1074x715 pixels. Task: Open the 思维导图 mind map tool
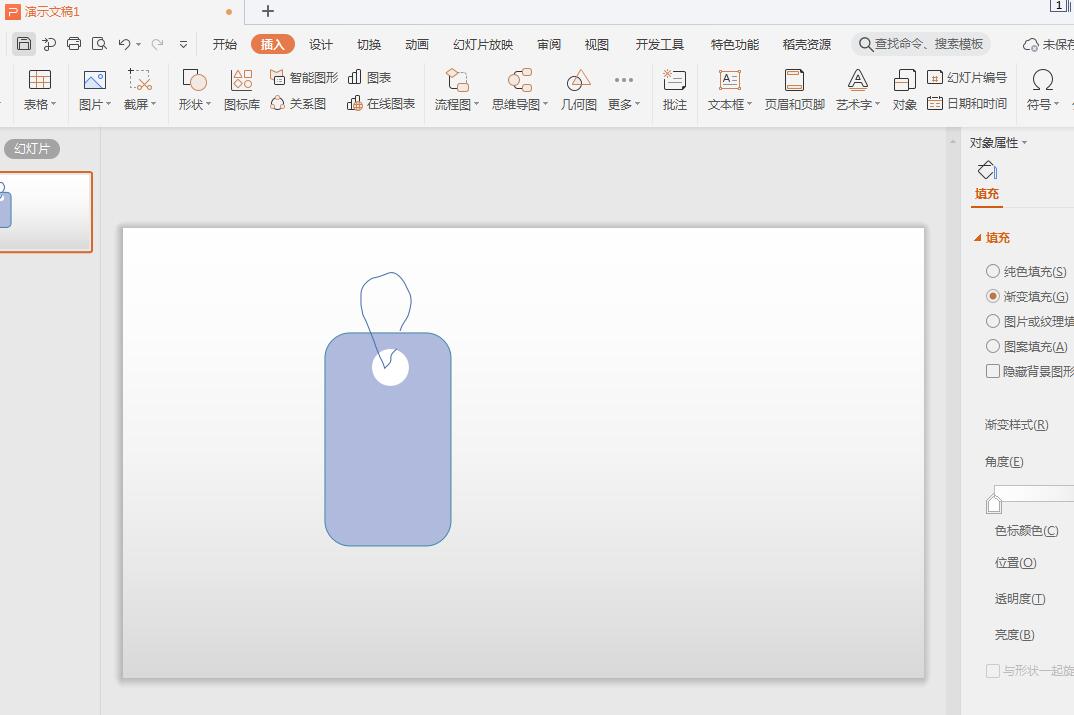[x=520, y=90]
